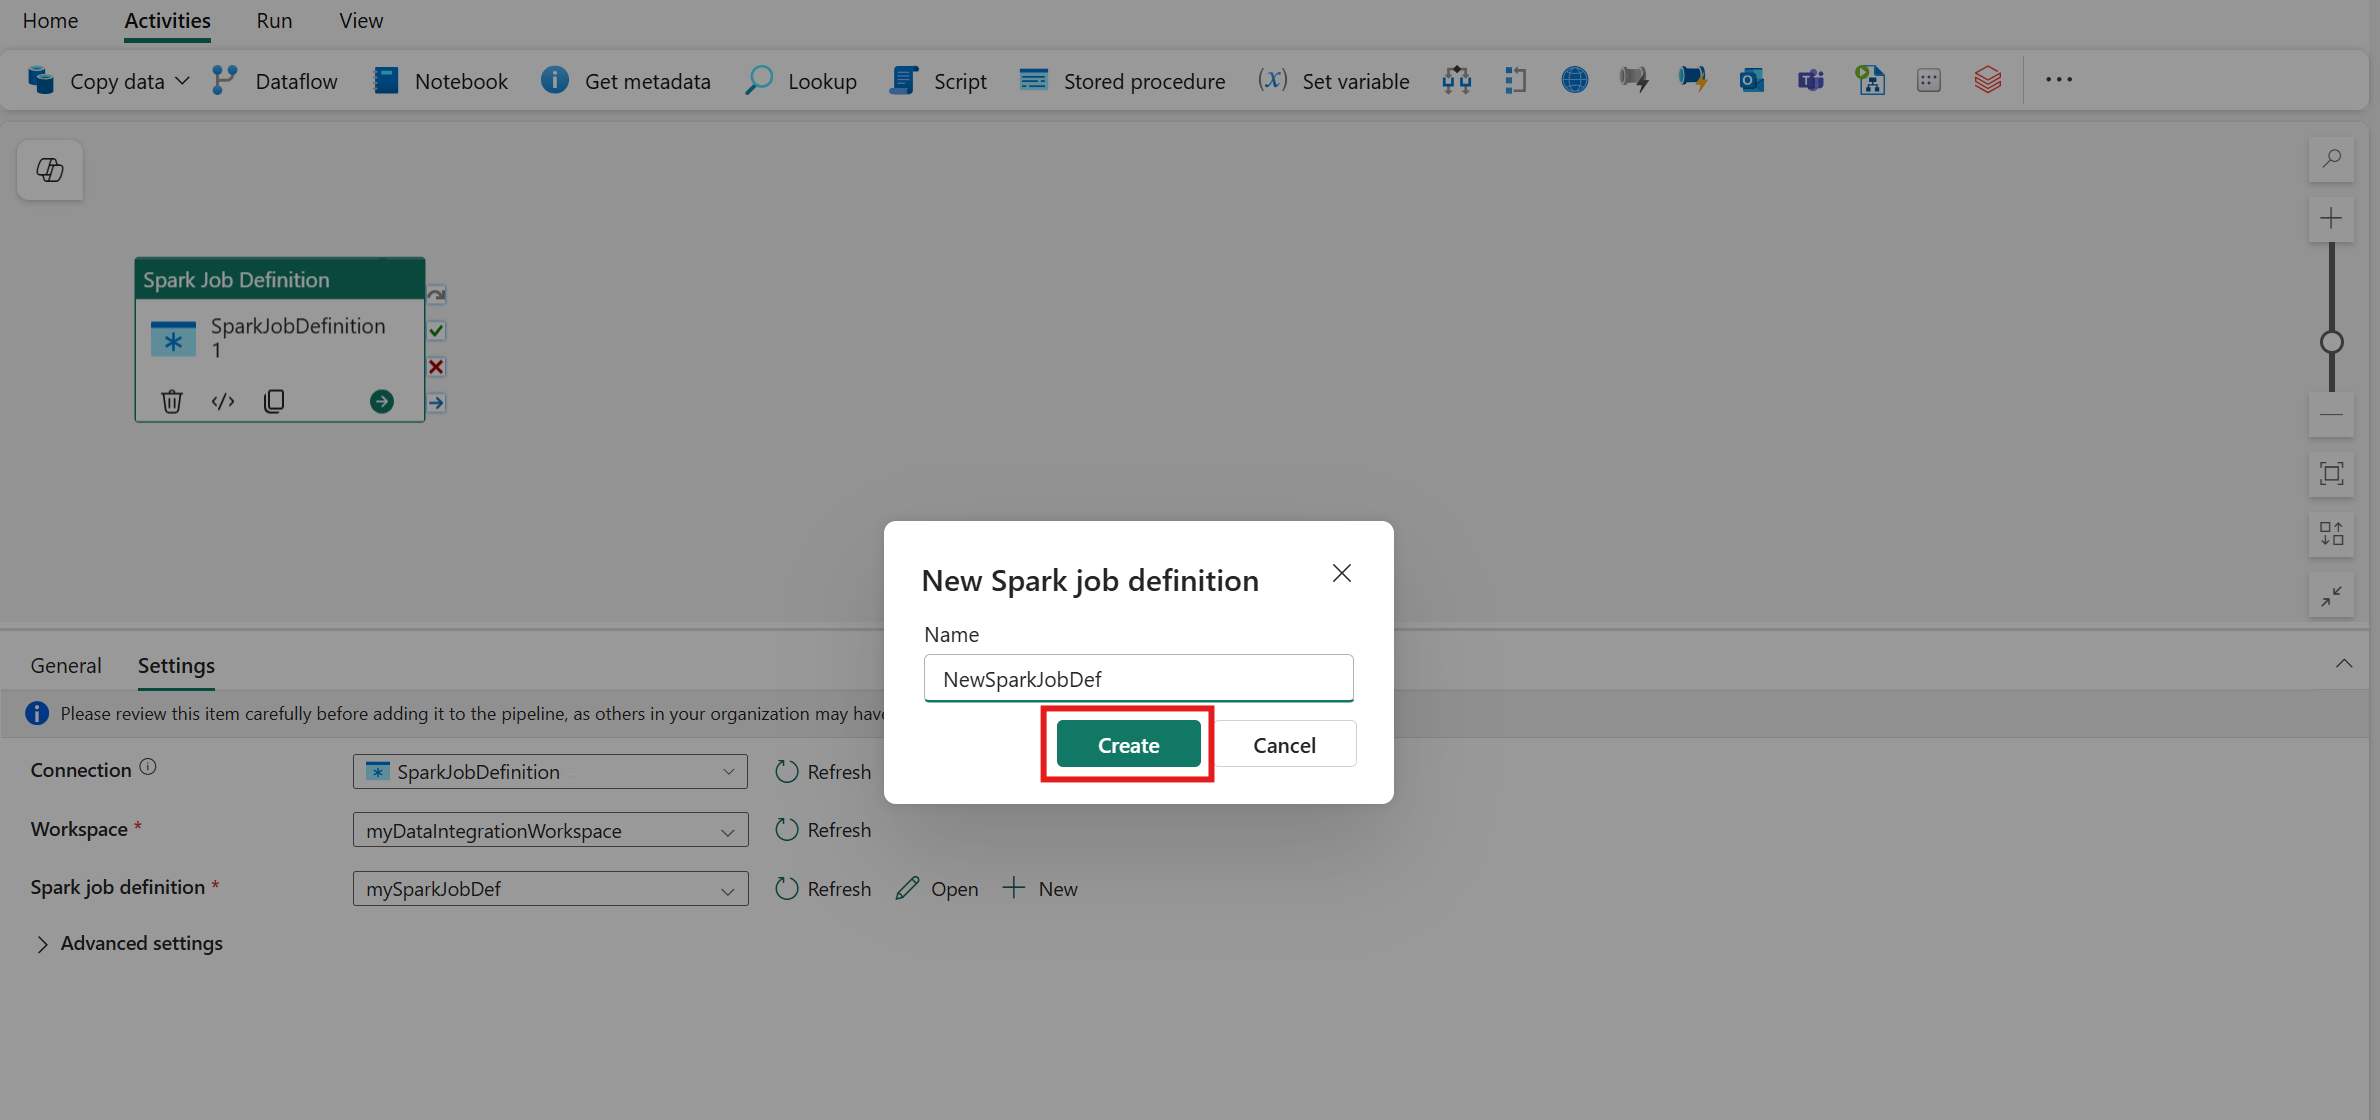Open the Run menu tab
Viewport: 2380px width, 1120px height.
(x=274, y=21)
